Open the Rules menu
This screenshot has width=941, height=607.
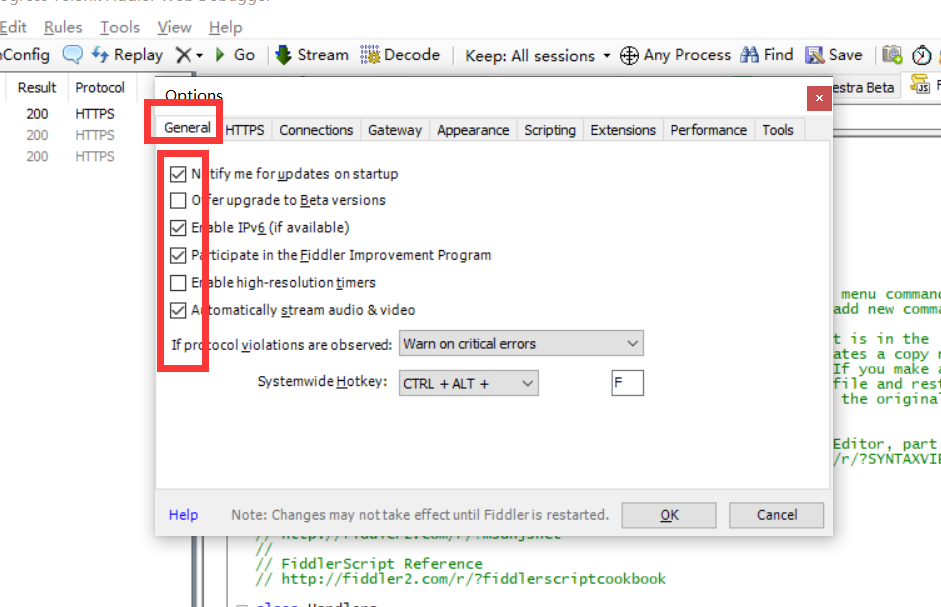point(63,27)
